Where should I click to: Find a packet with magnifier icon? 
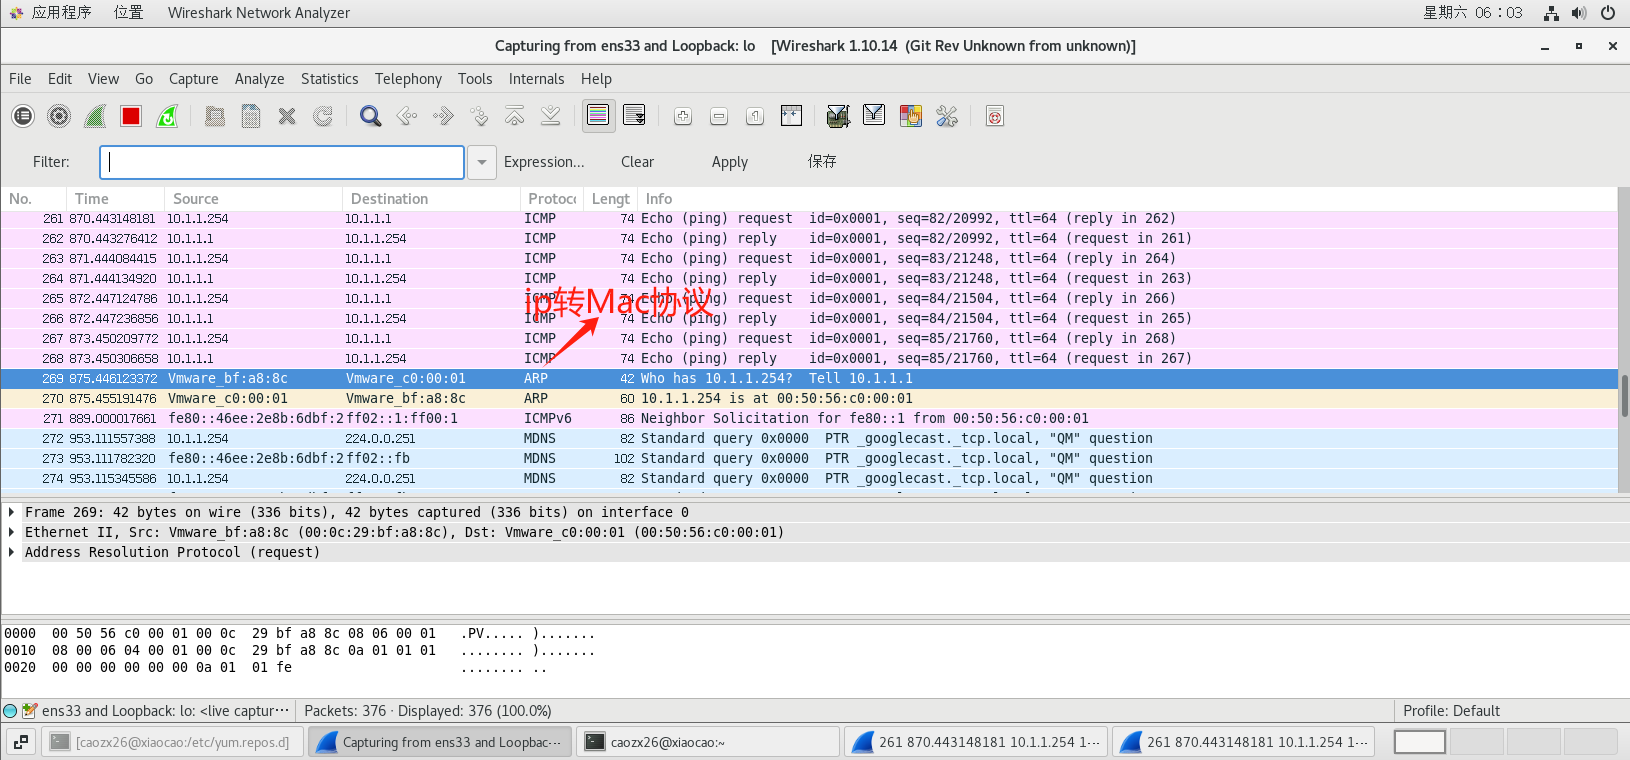coord(371,116)
